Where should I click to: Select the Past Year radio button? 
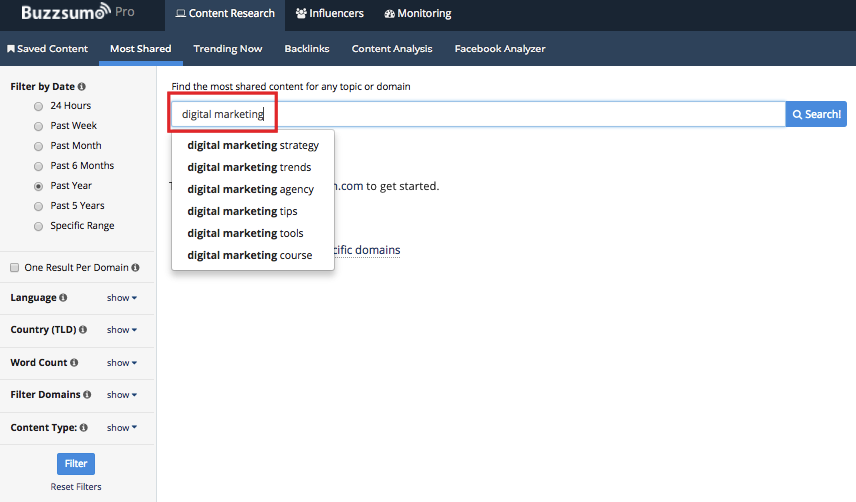click(38, 187)
